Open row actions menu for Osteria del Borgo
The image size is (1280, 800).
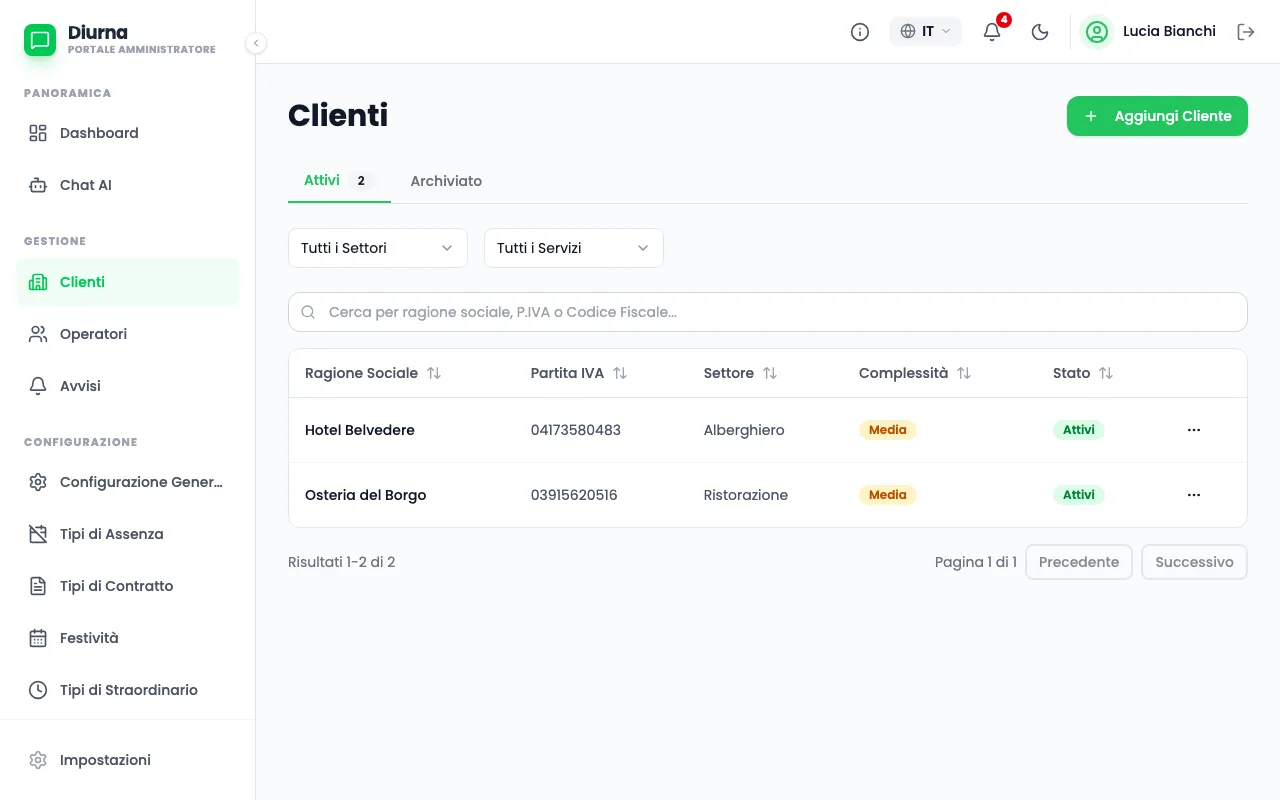click(1194, 495)
